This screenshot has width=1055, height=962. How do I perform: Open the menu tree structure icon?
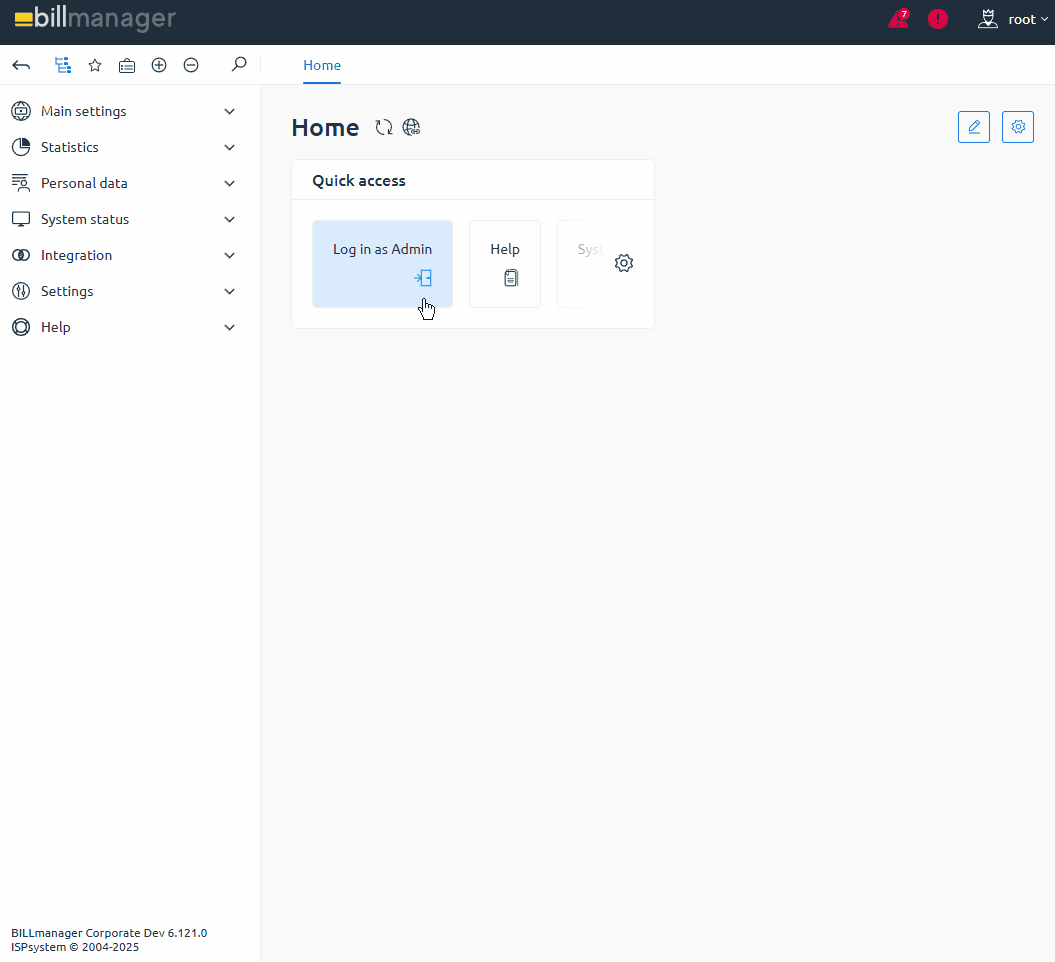(x=63, y=65)
